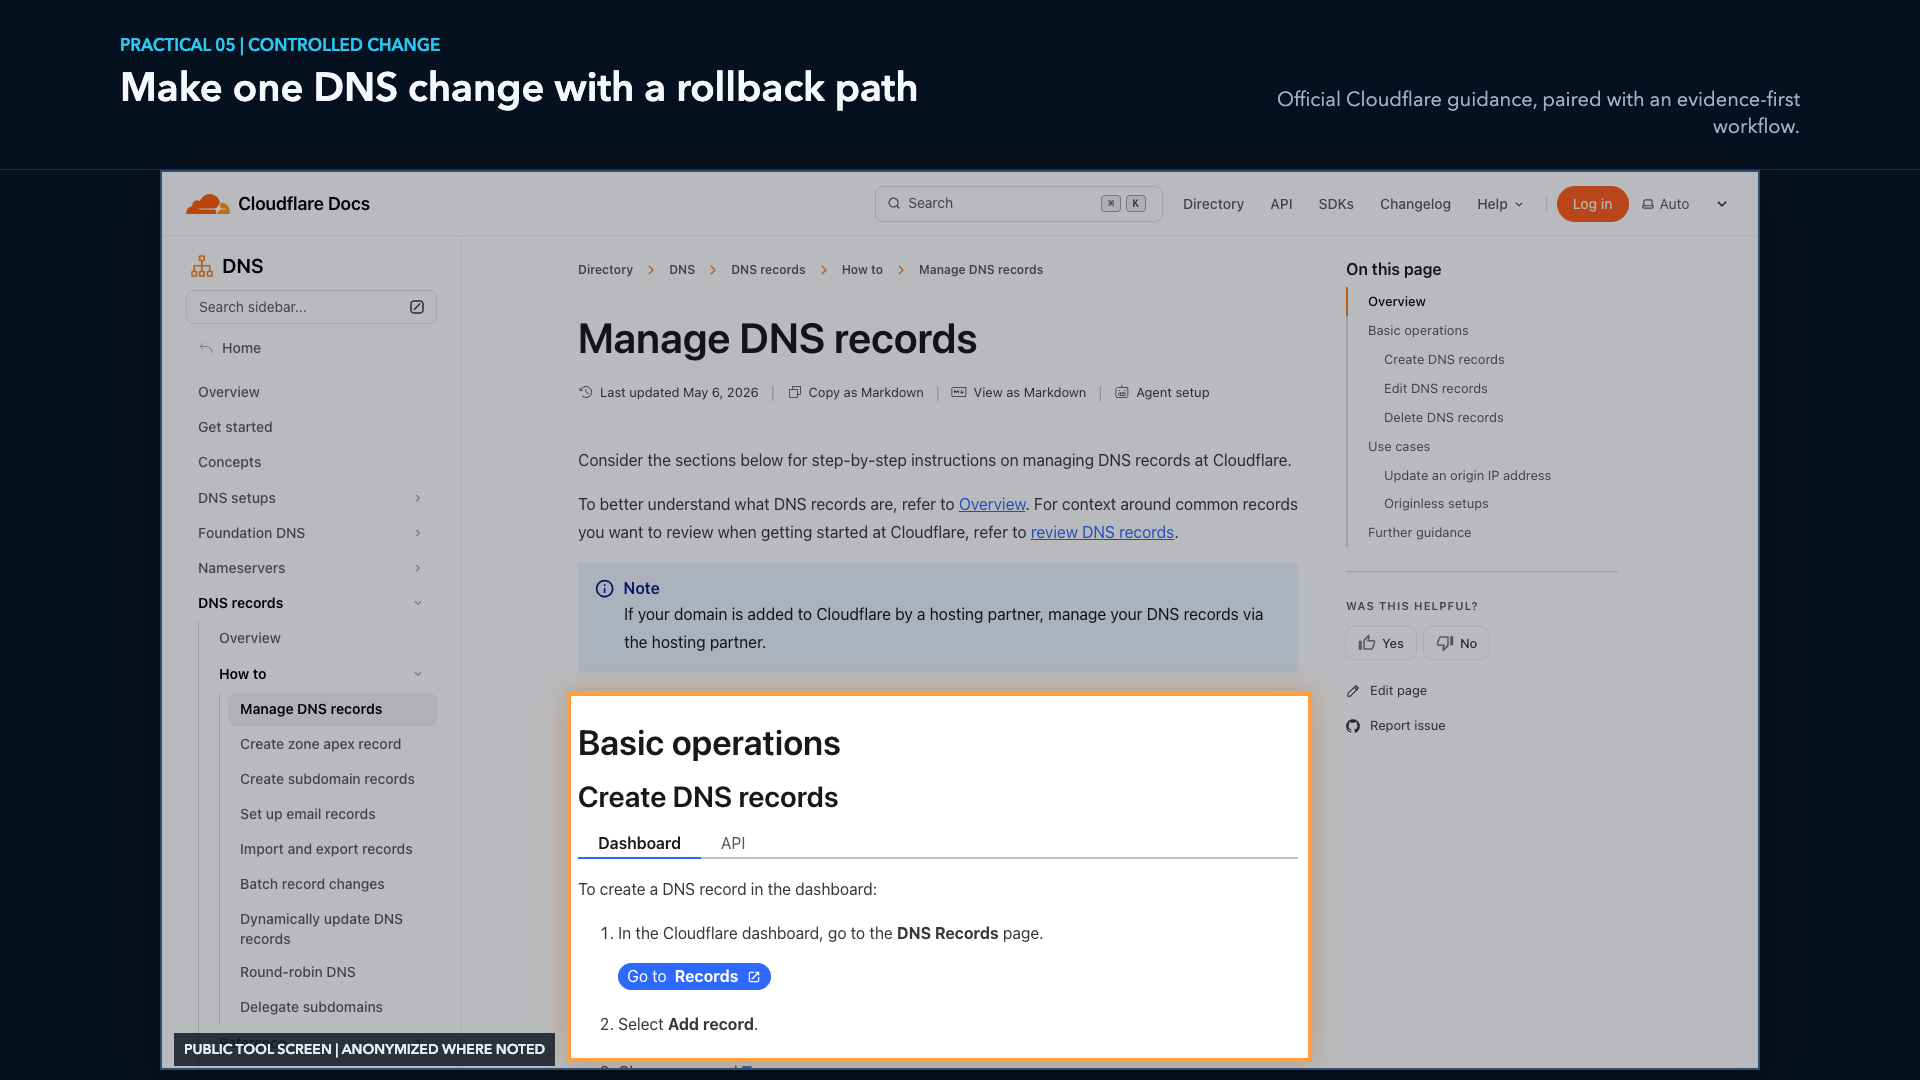The width and height of the screenshot is (1920, 1080).
Task: Open SDKs in the top navigation
Action: click(x=1336, y=204)
